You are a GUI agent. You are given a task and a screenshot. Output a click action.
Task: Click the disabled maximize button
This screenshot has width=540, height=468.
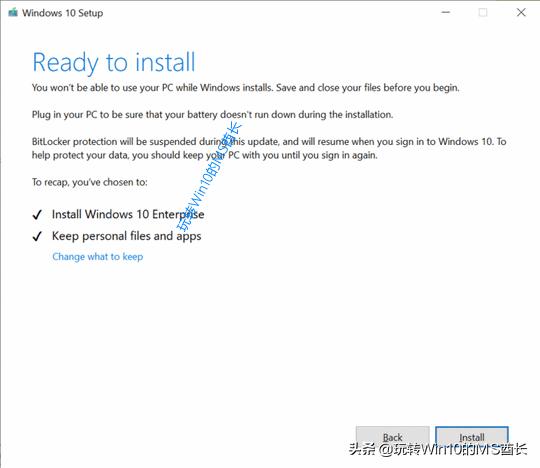tap(483, 12)
